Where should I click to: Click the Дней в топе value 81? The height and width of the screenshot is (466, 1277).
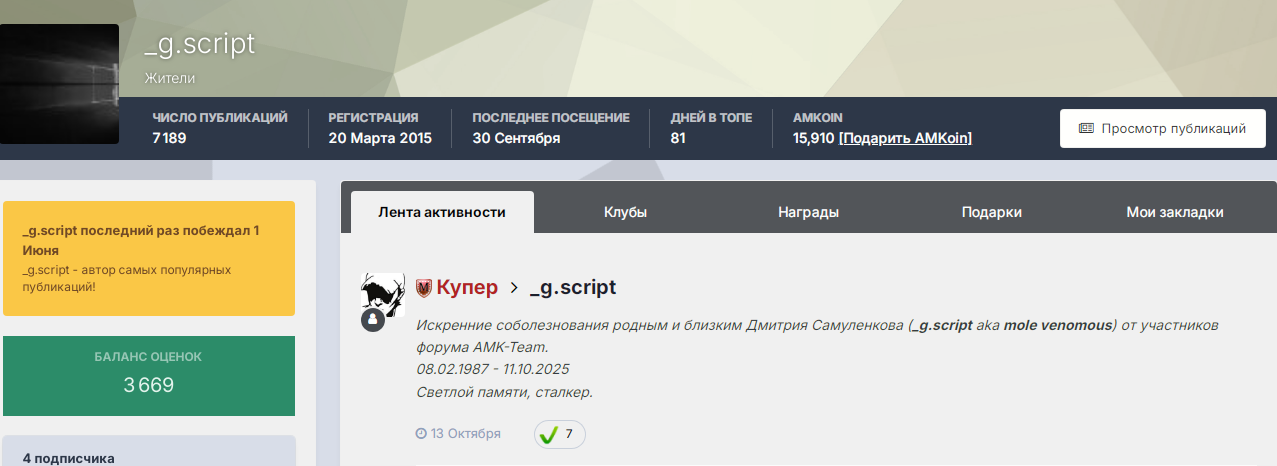(x=678, y=138)
